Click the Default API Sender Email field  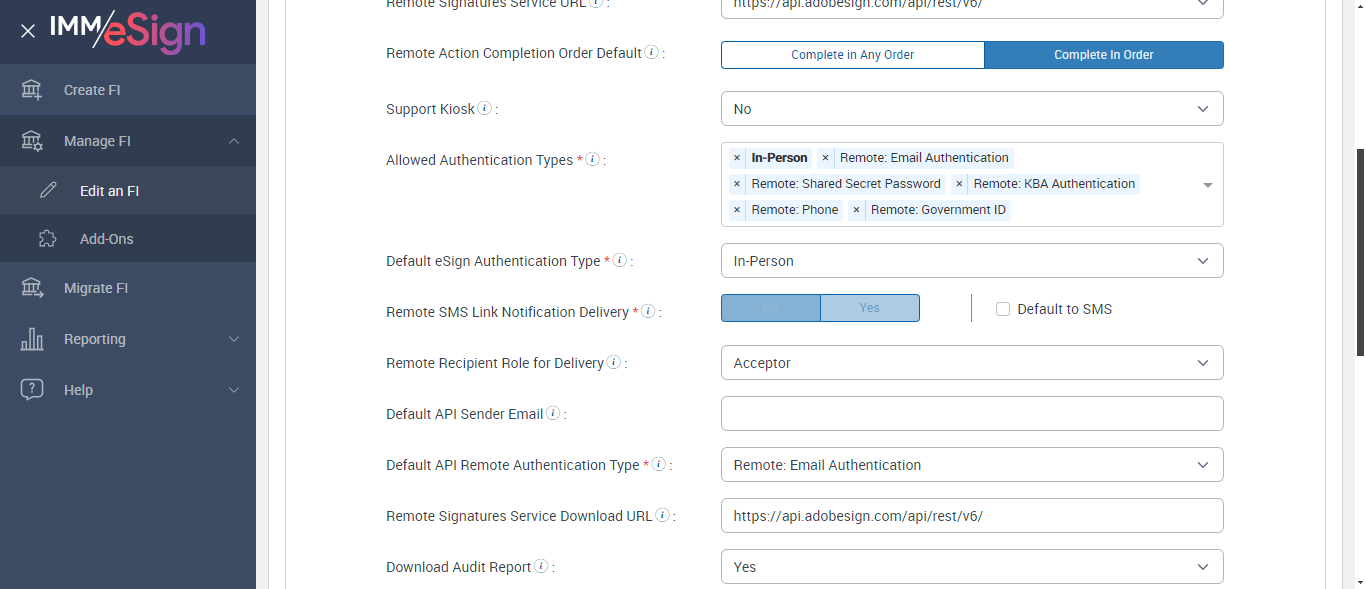pos(971,414)
